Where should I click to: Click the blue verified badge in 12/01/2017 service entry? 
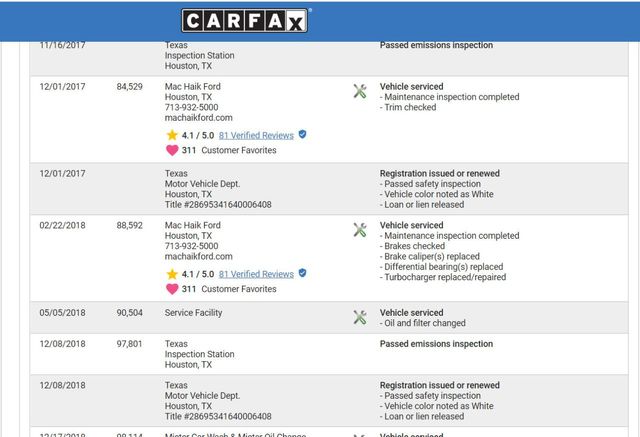pyautogui.click(x=302, y=134)
